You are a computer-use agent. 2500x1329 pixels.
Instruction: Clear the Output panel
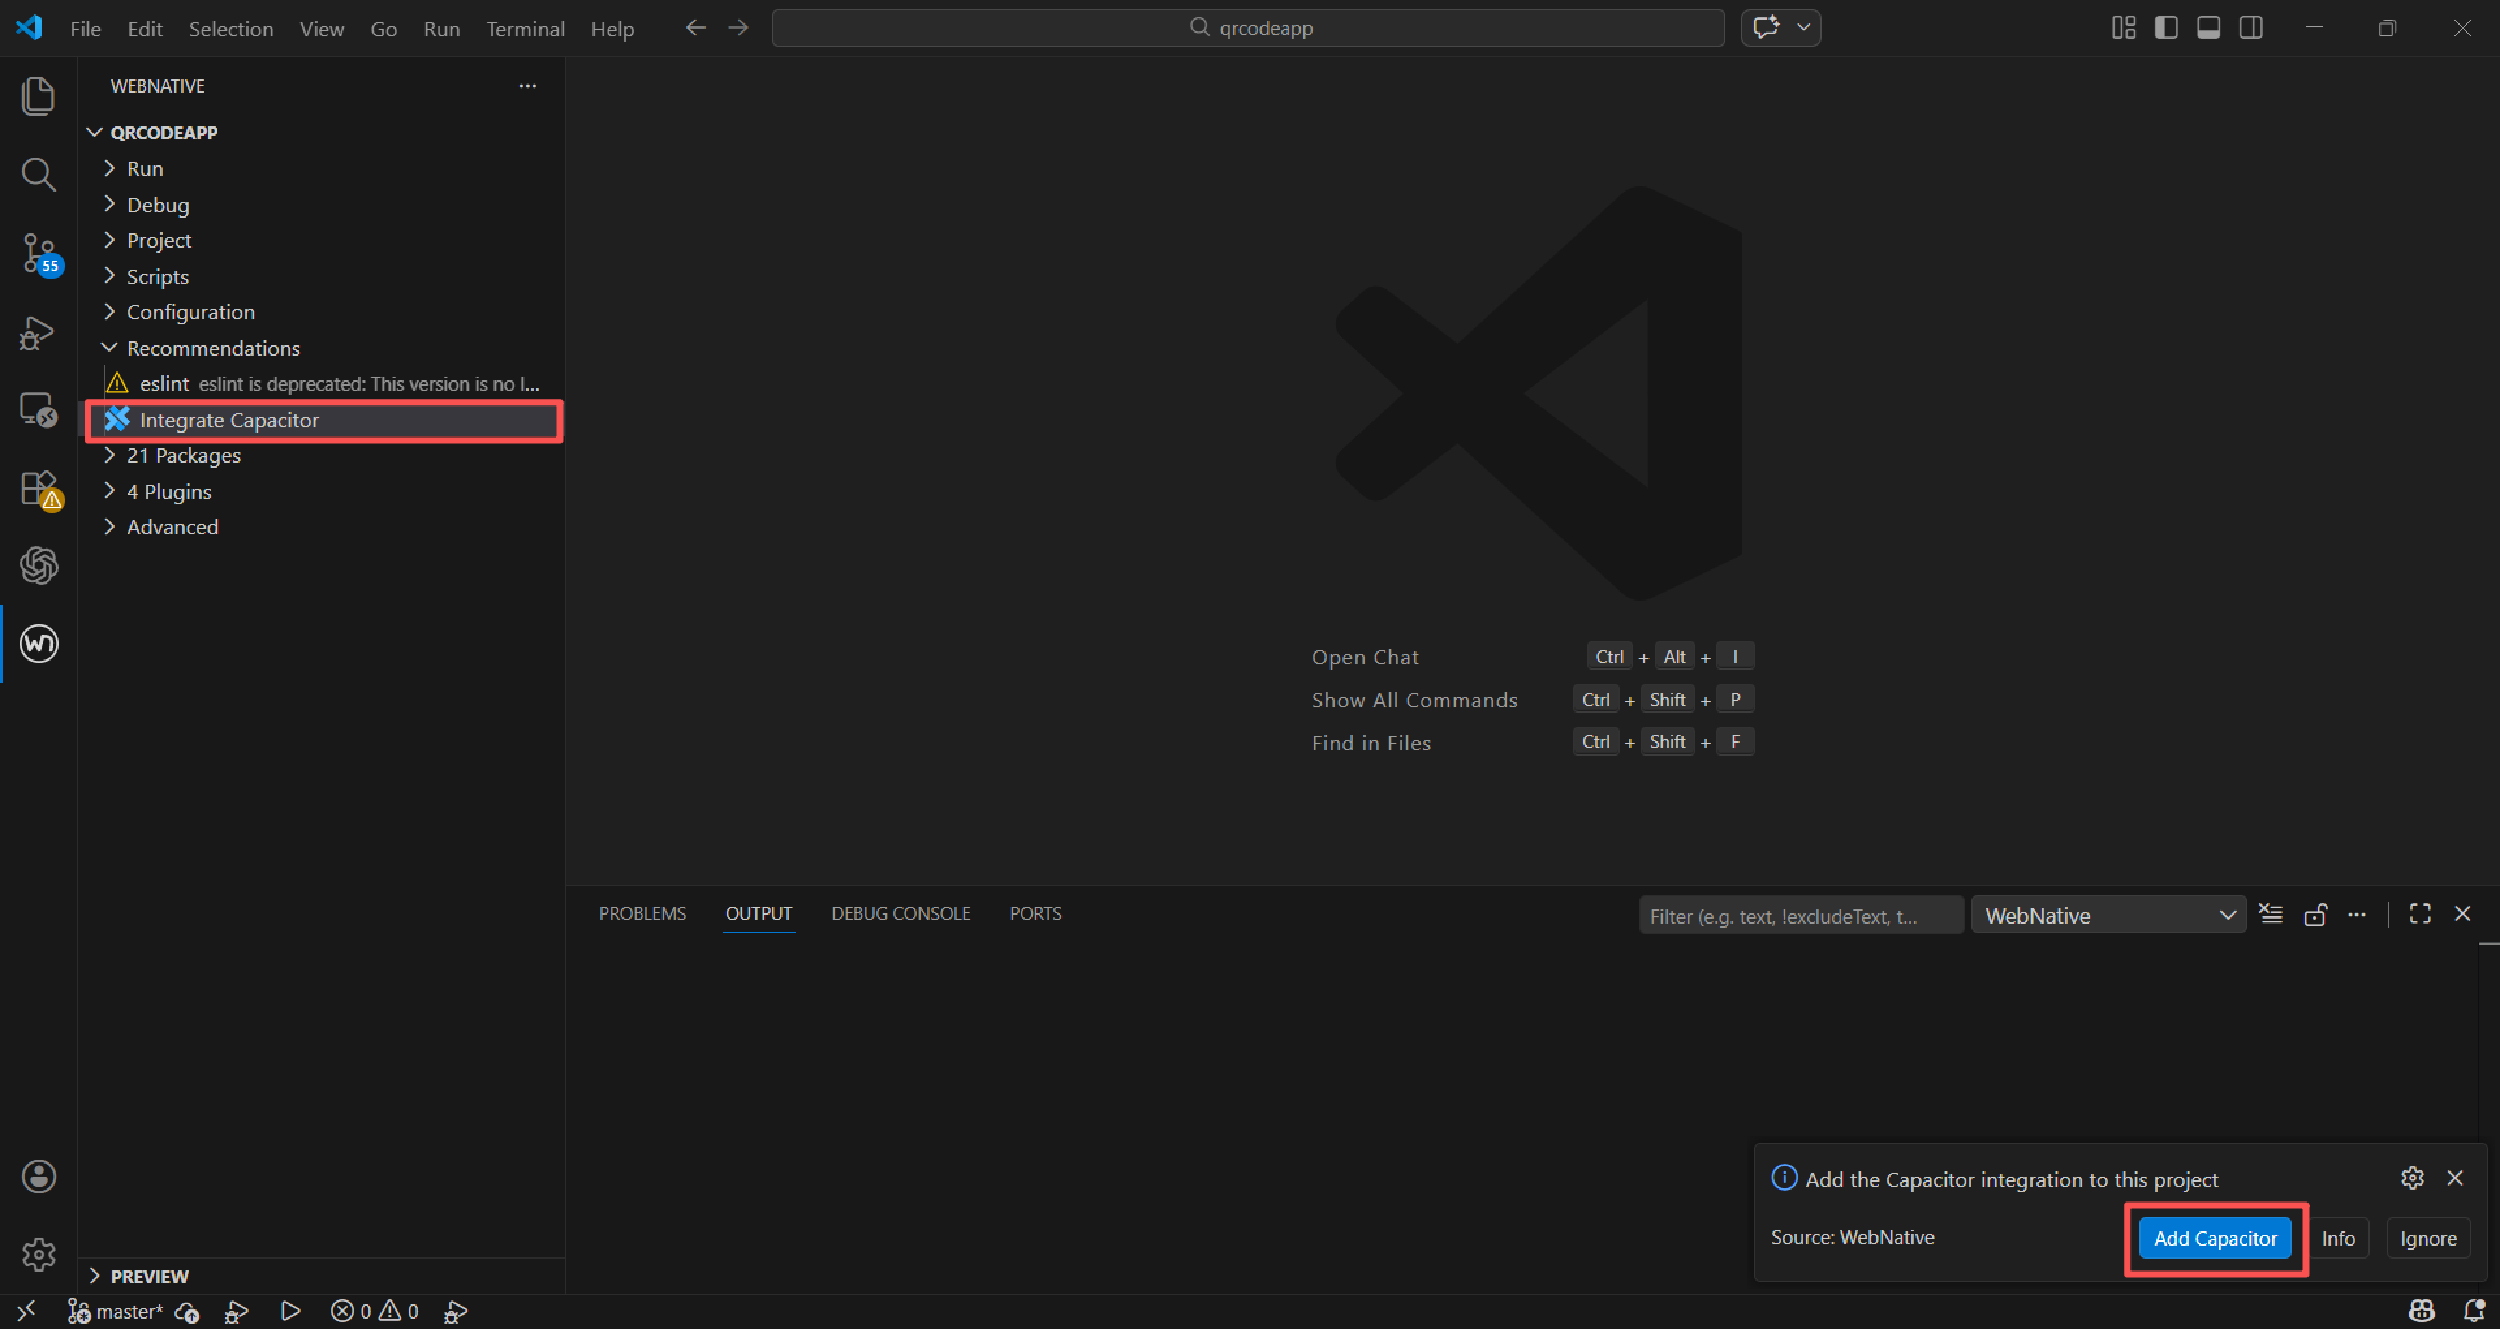2271,914
